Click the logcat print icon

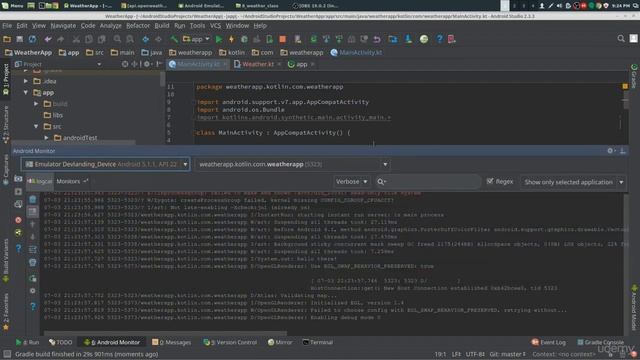tap(33, 262)
